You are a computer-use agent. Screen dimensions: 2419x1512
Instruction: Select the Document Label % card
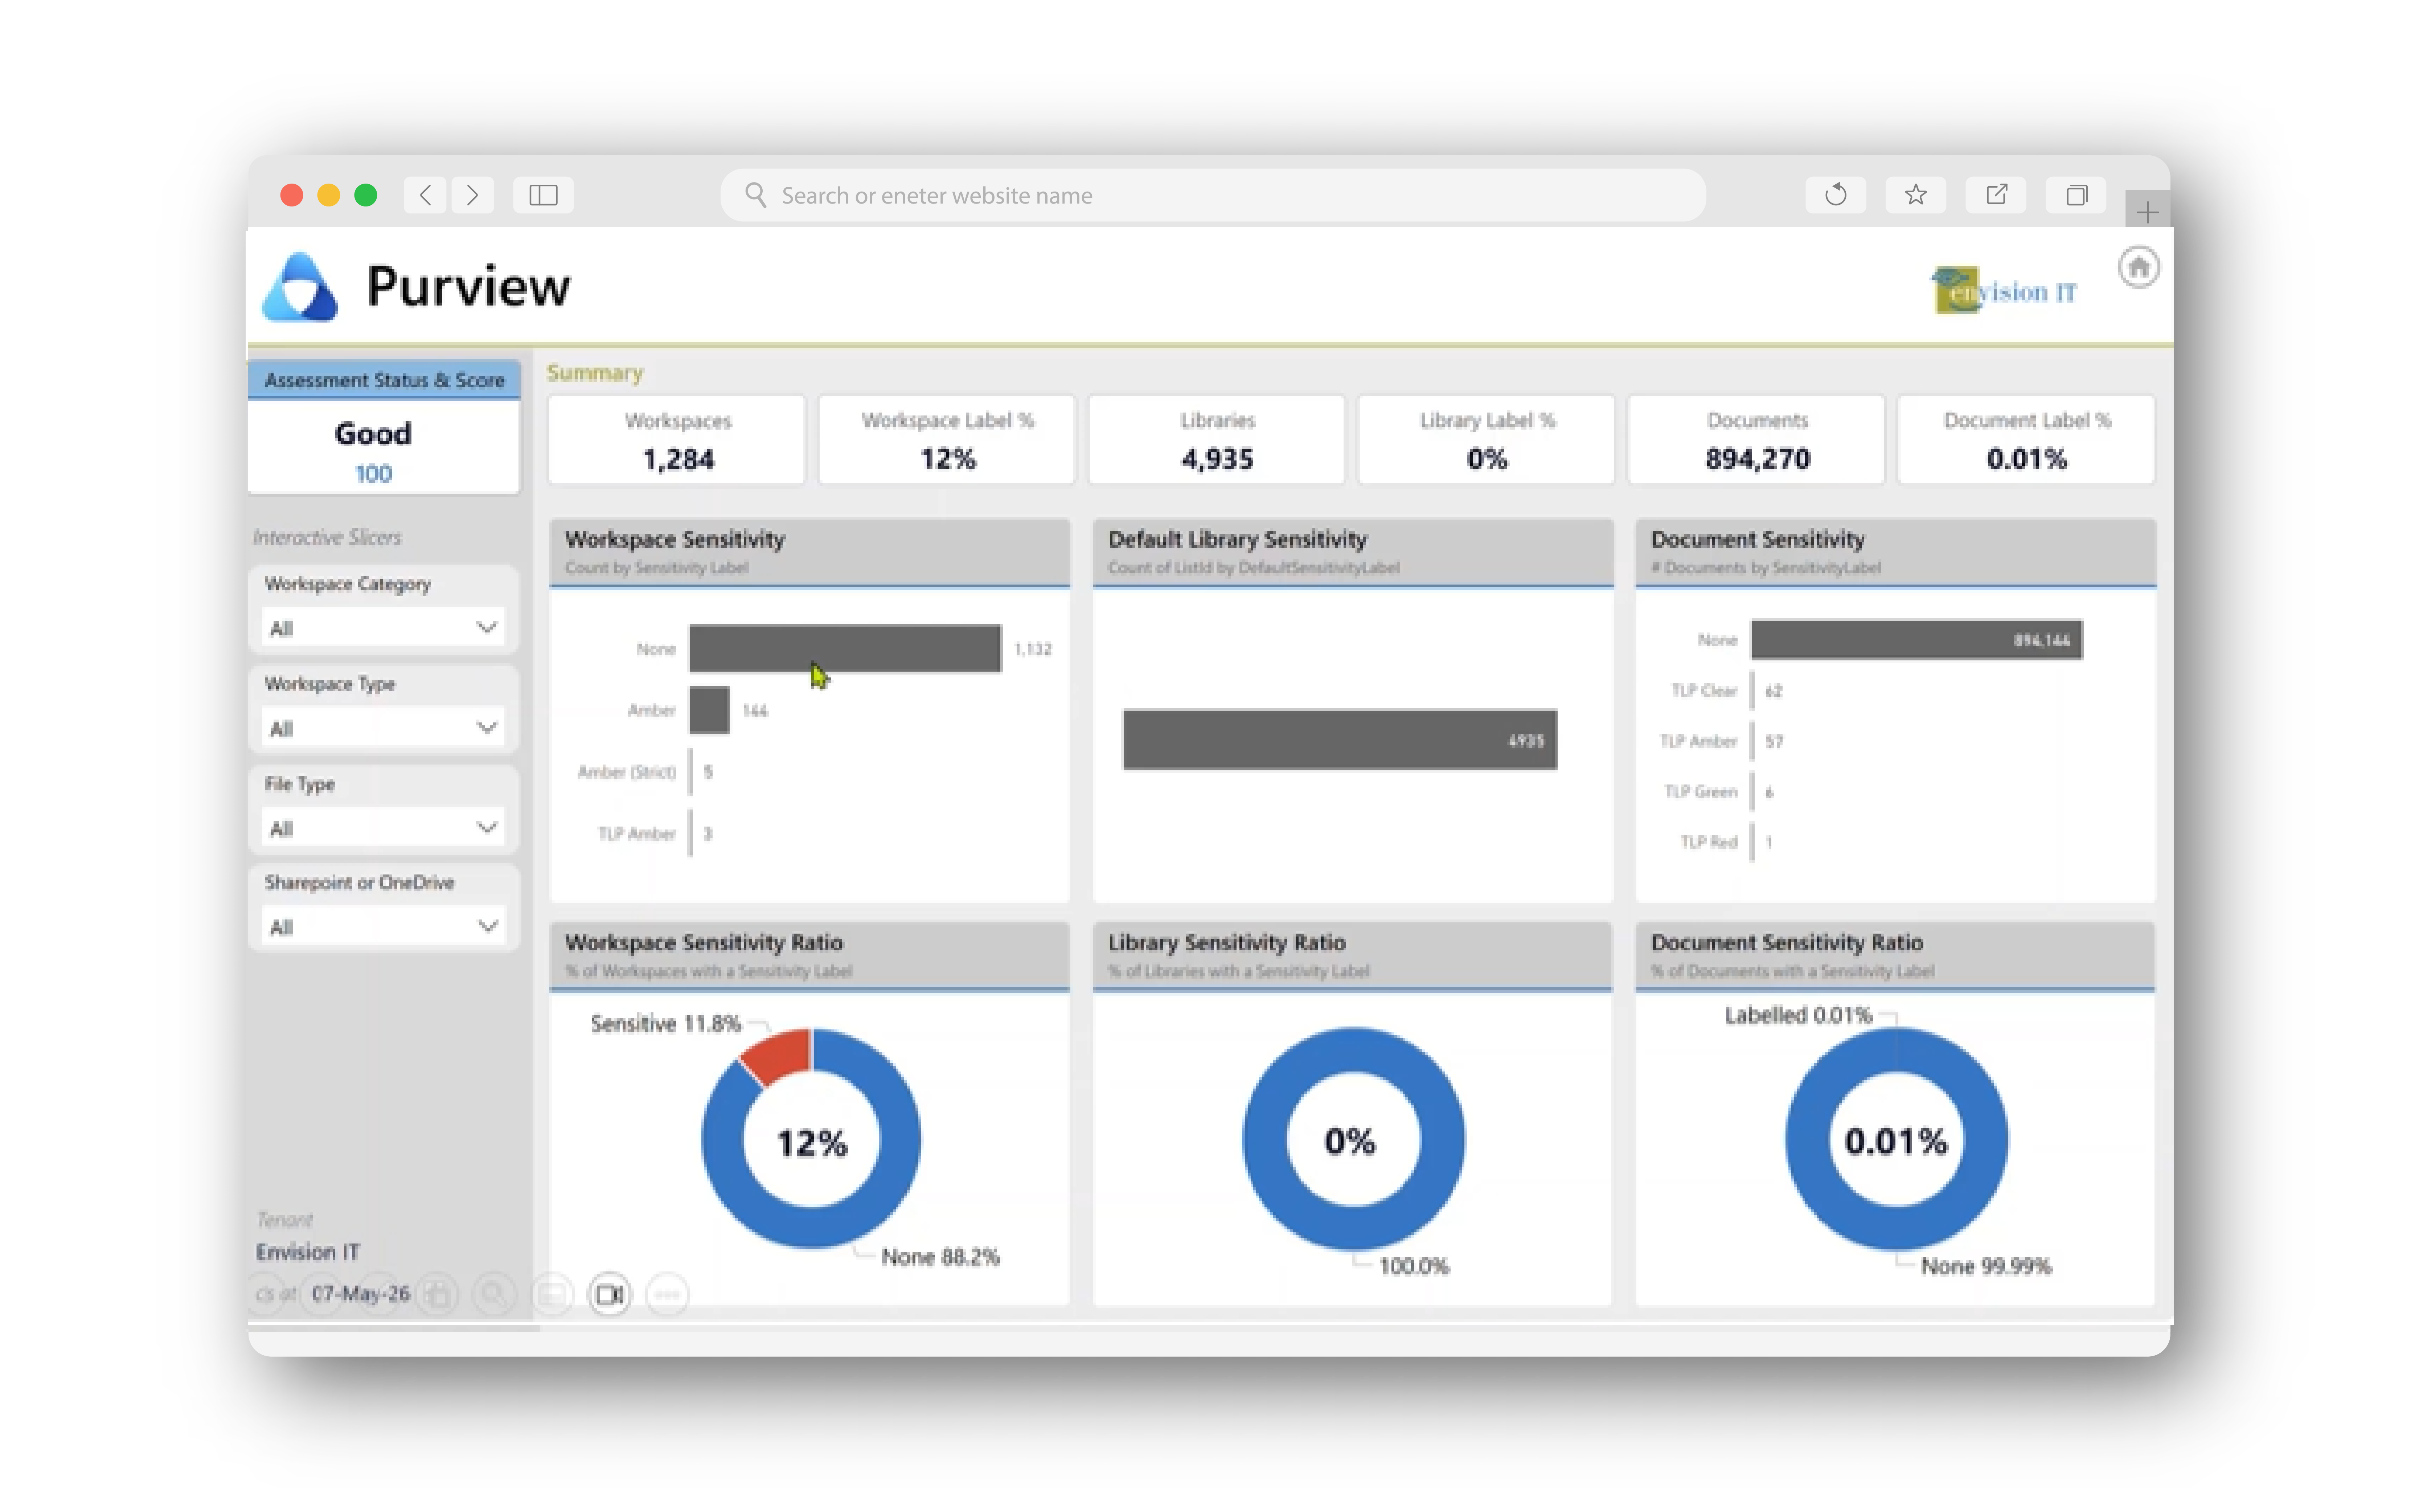(x=2027, y=440)
